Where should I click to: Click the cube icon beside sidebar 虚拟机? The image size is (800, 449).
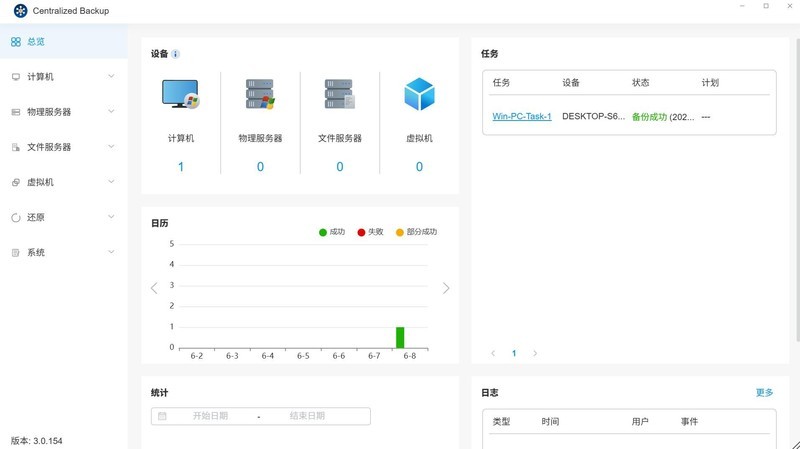pos(16,182)
